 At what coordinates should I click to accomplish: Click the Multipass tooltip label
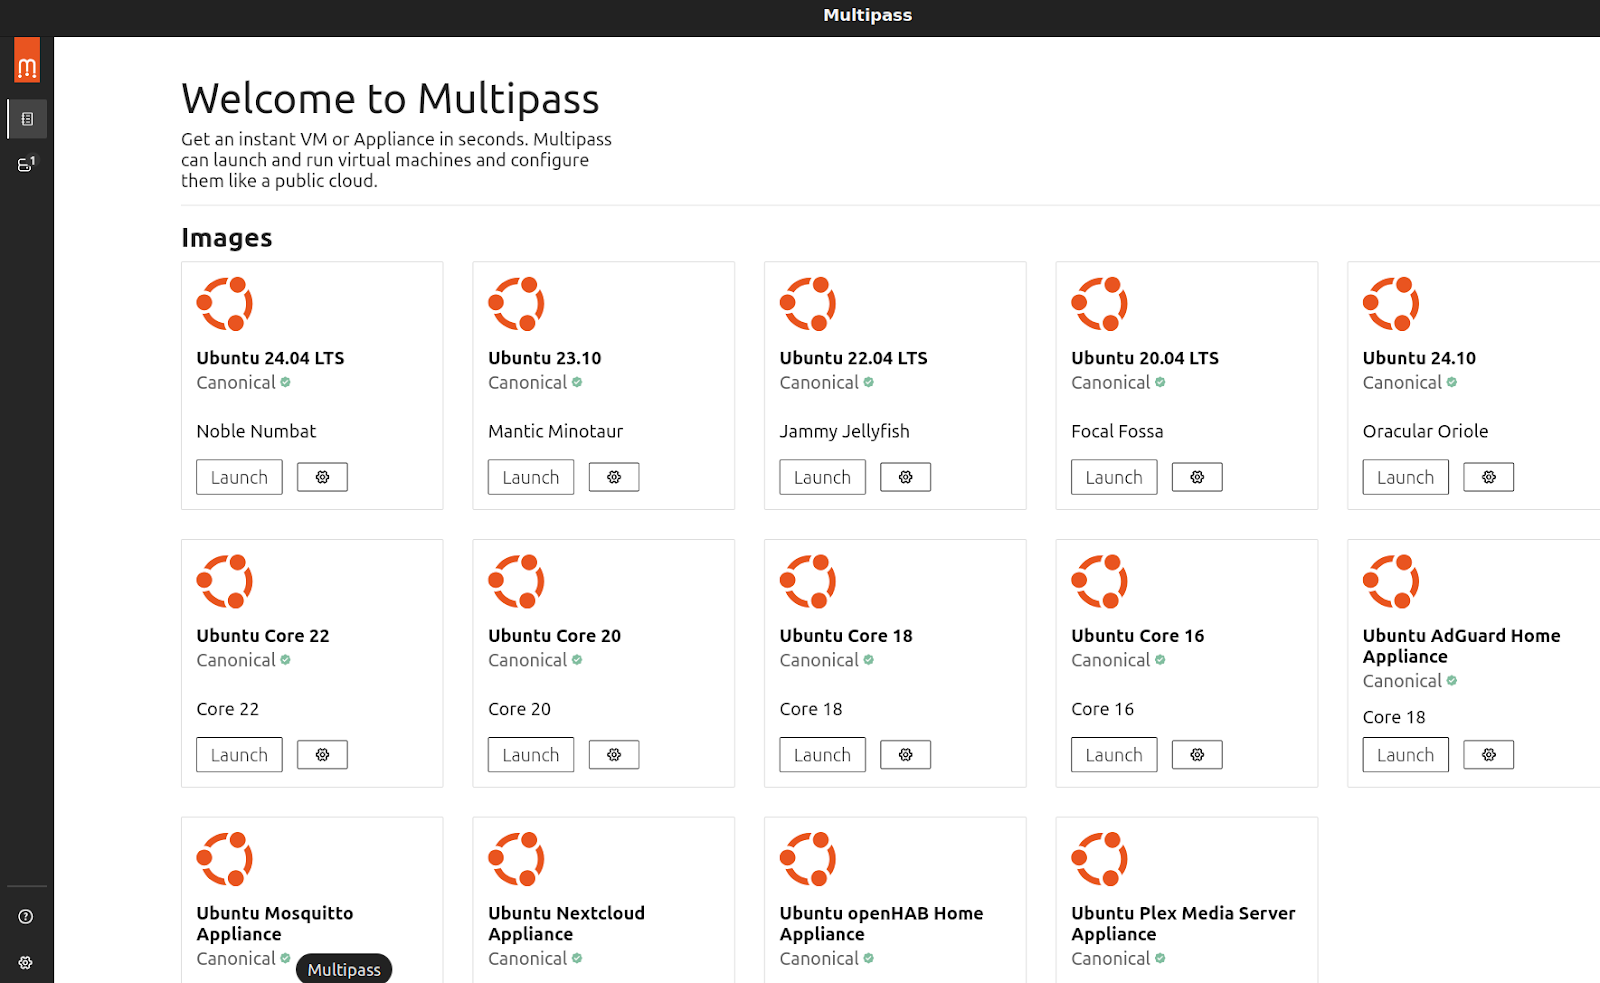344,969
